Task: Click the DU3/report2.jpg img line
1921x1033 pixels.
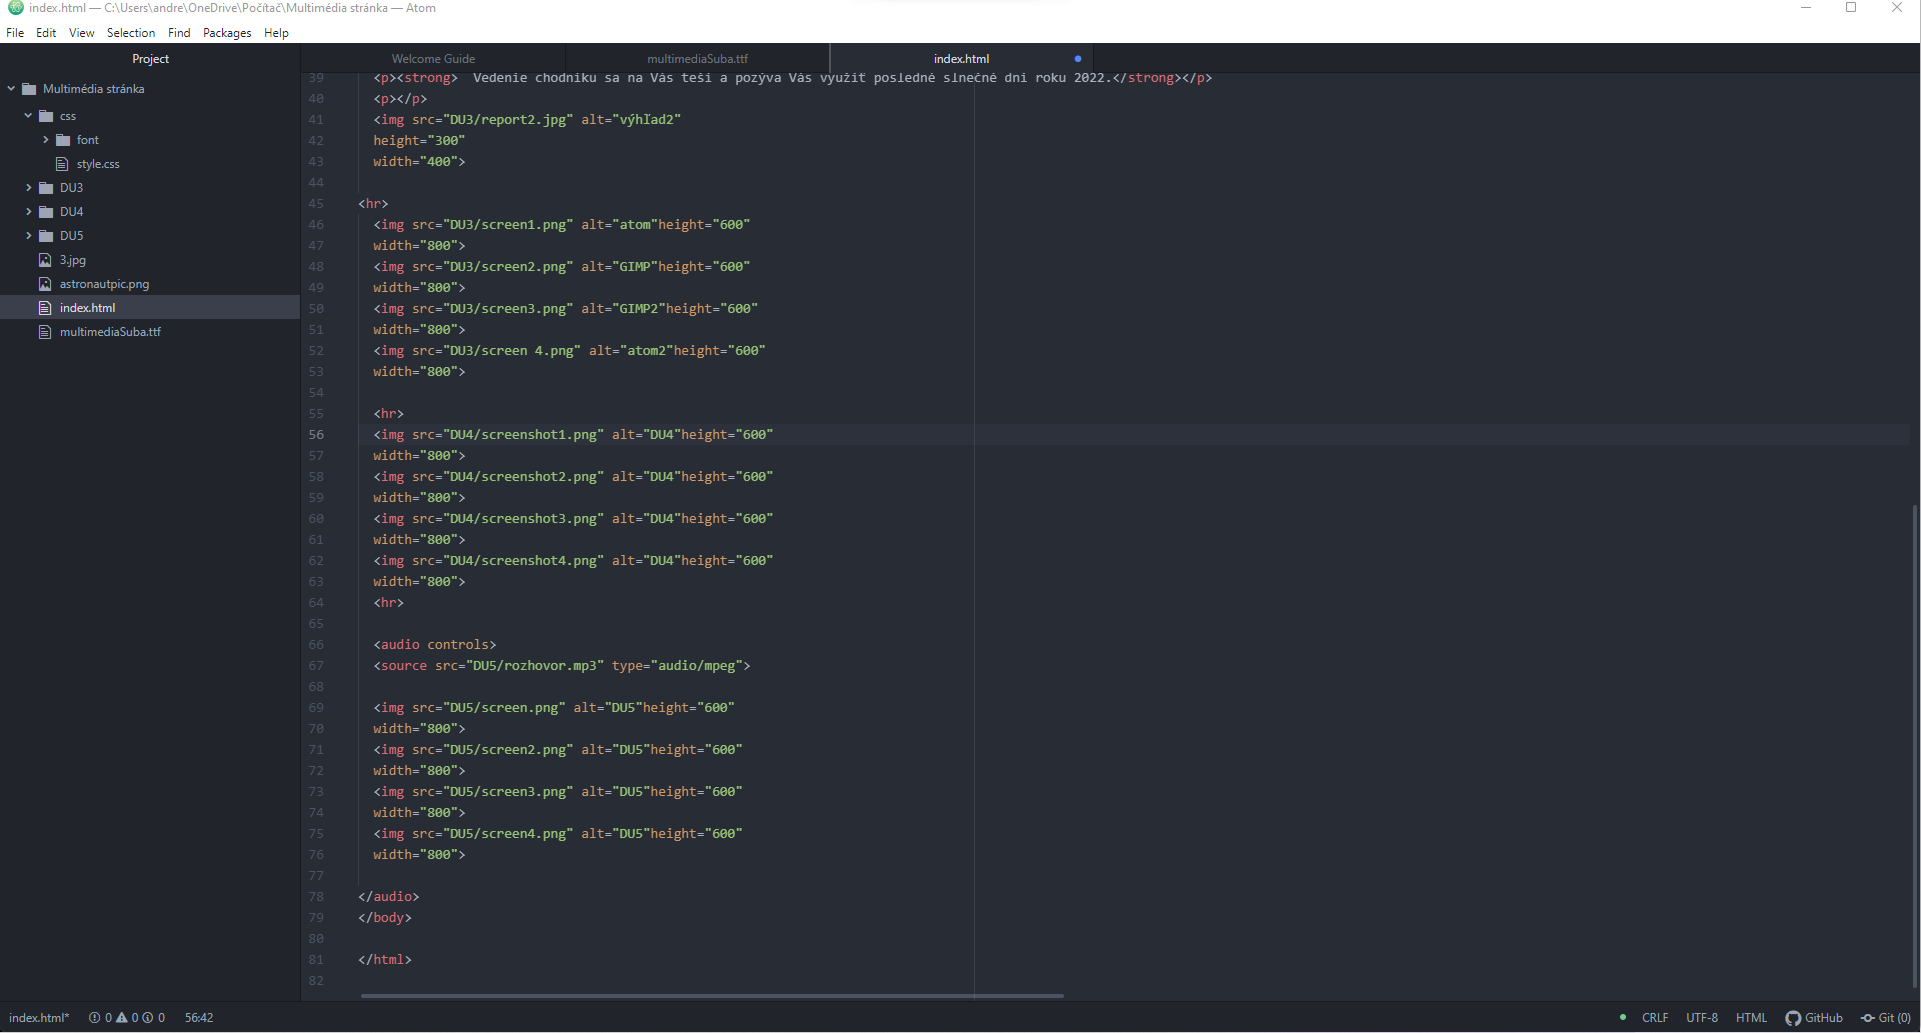Action: coord(527,120)
